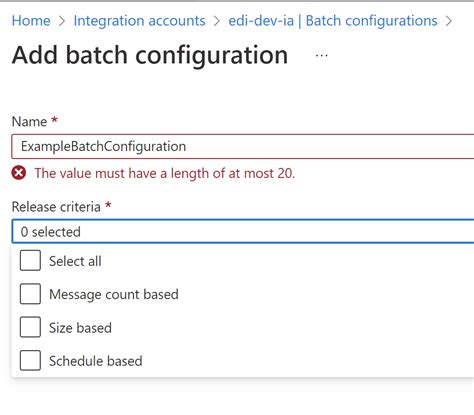The image size is (474, 415).
Task: Toggle the Schedule based checkbox
Action: 30,360
